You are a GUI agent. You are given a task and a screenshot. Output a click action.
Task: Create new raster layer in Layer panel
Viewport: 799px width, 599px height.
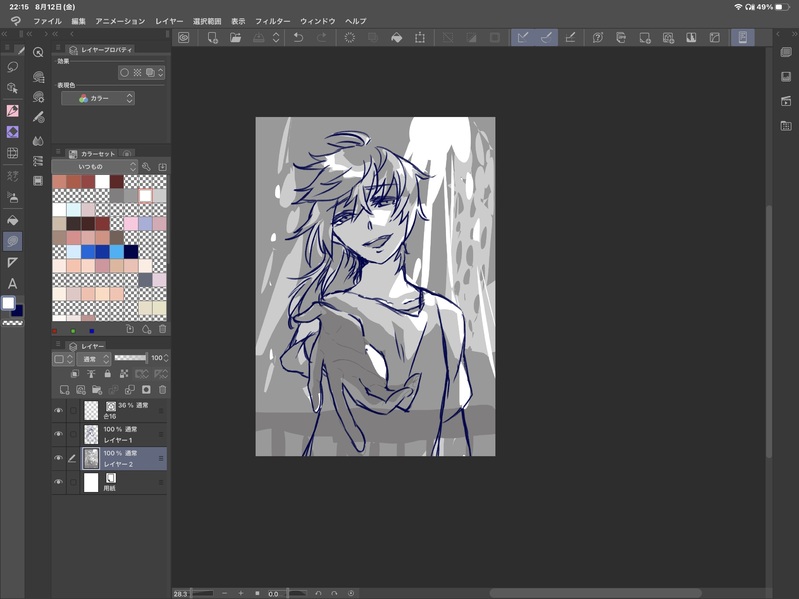pyautogui.click(x=64, y=390)
